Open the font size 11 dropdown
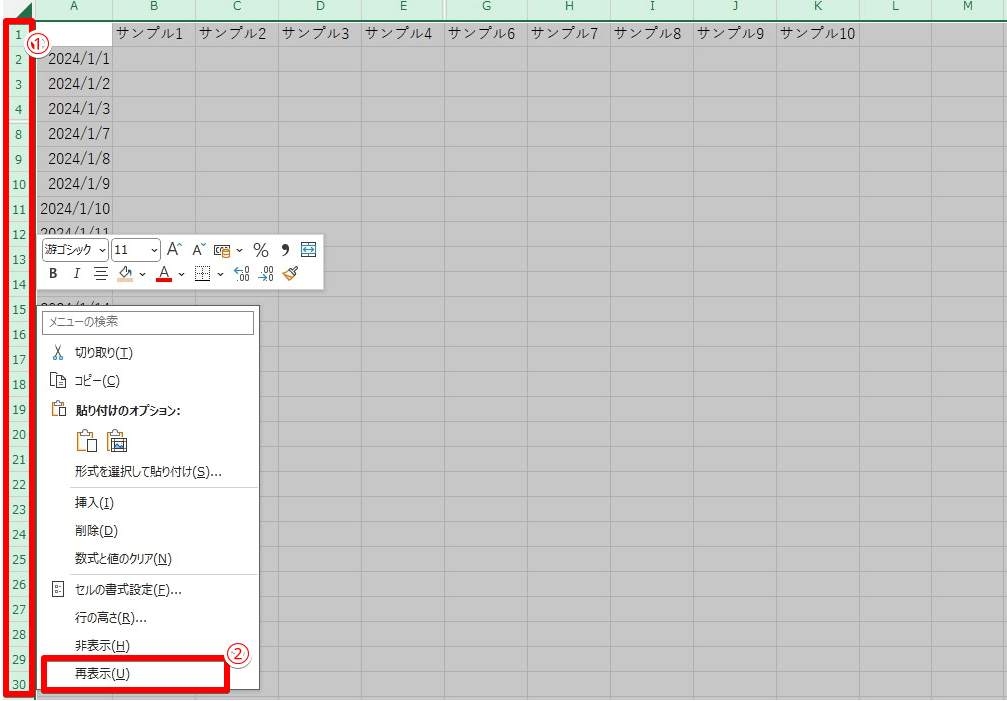Image resolution: width=1007 pixels, height=701 pixels. (x=154, y=250)
